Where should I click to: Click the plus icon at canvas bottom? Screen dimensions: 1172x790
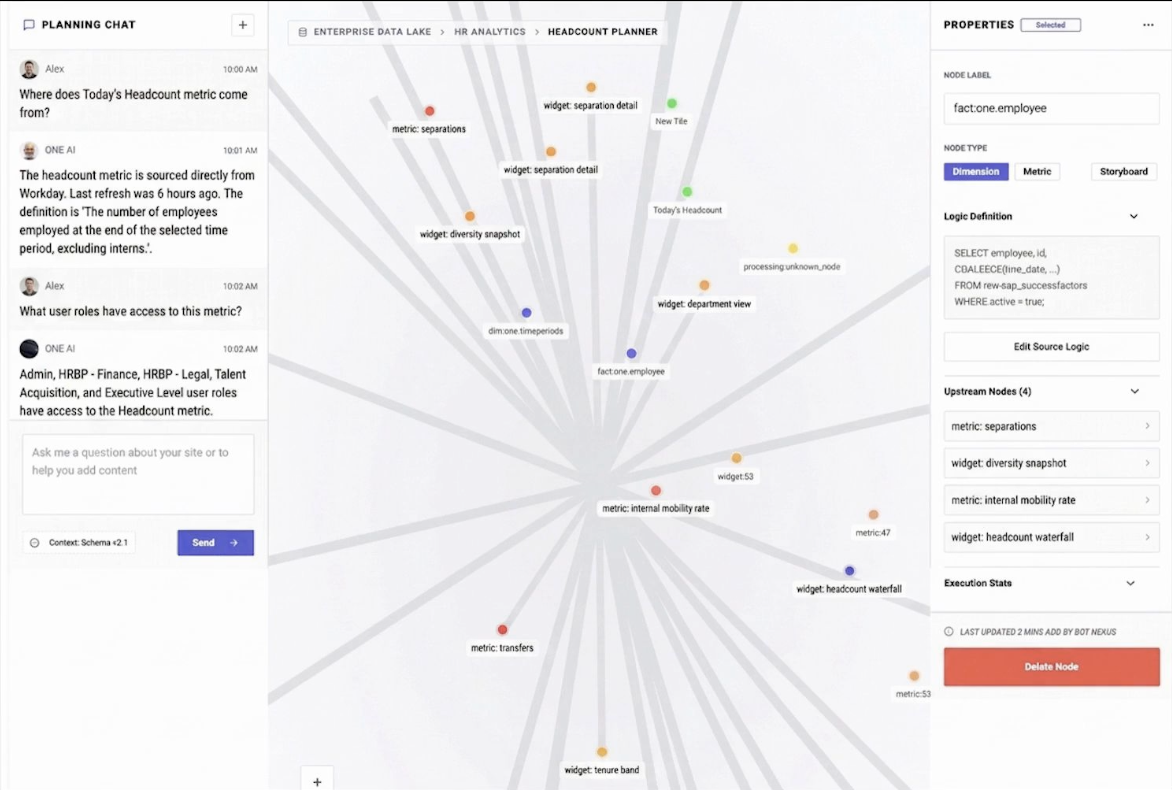[x=317, y=781]
